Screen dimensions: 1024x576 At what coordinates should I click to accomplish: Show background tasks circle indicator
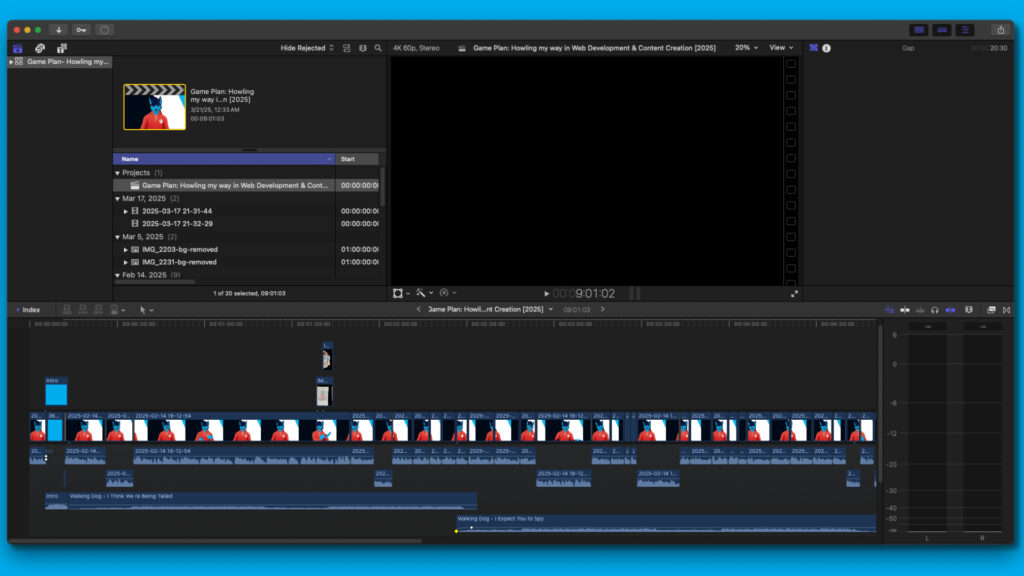point(104,30)
